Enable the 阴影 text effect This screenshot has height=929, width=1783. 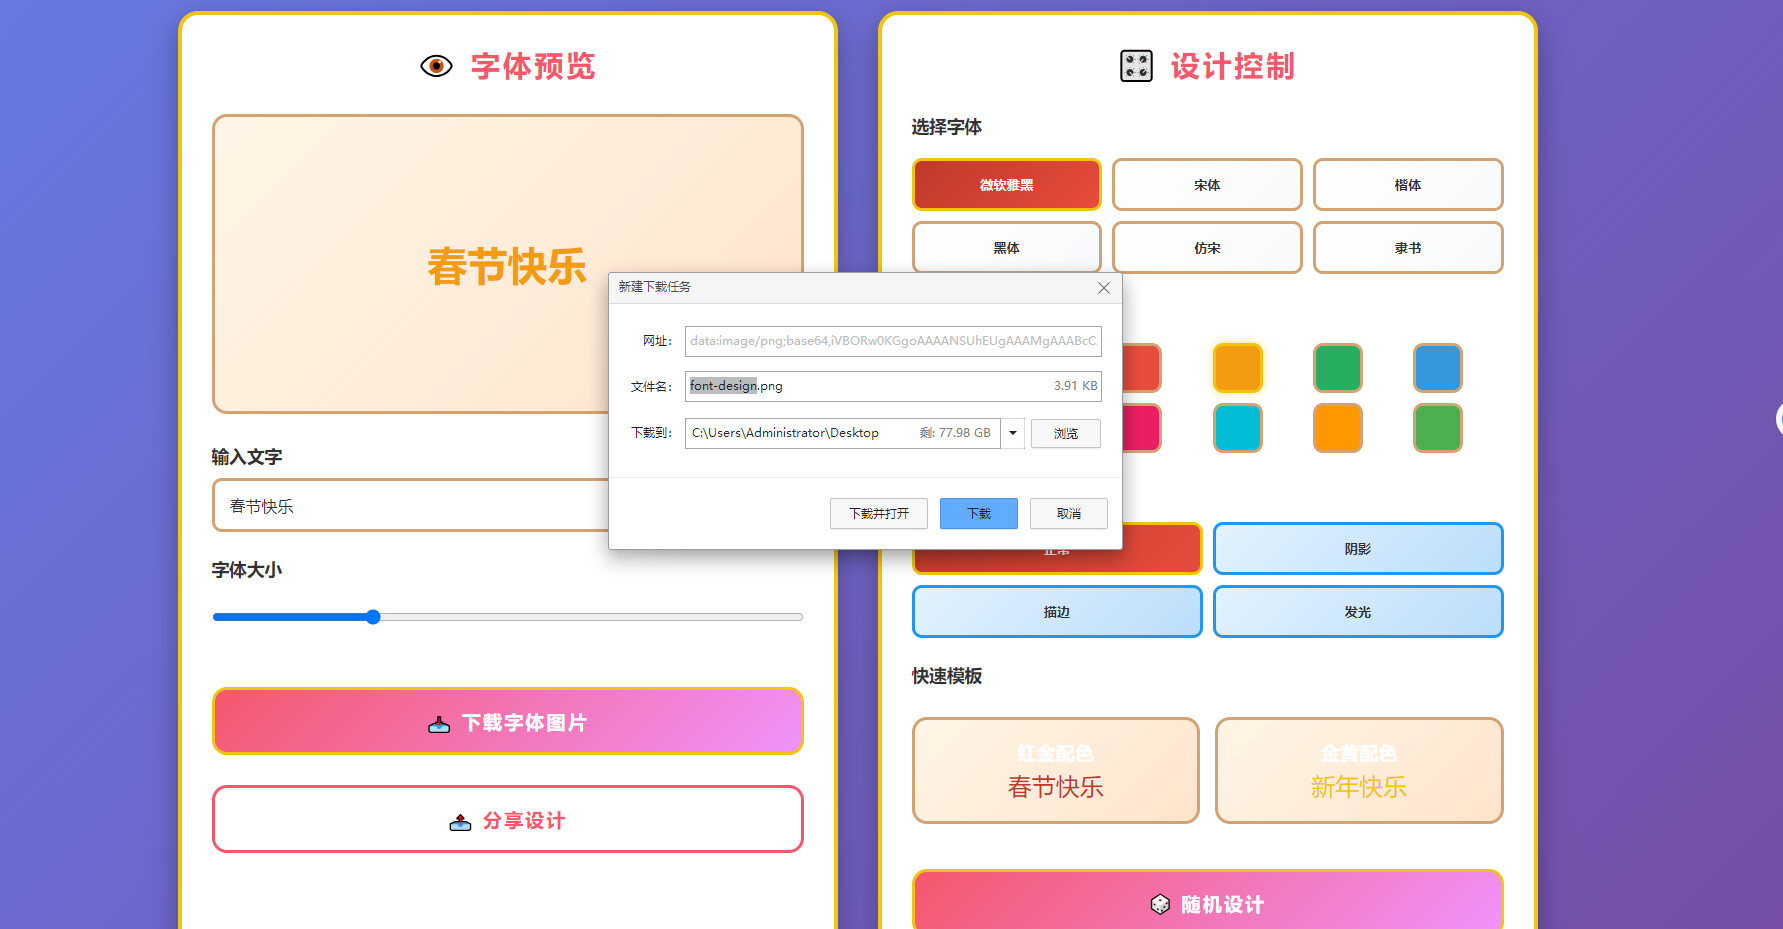click(1357, 549)
